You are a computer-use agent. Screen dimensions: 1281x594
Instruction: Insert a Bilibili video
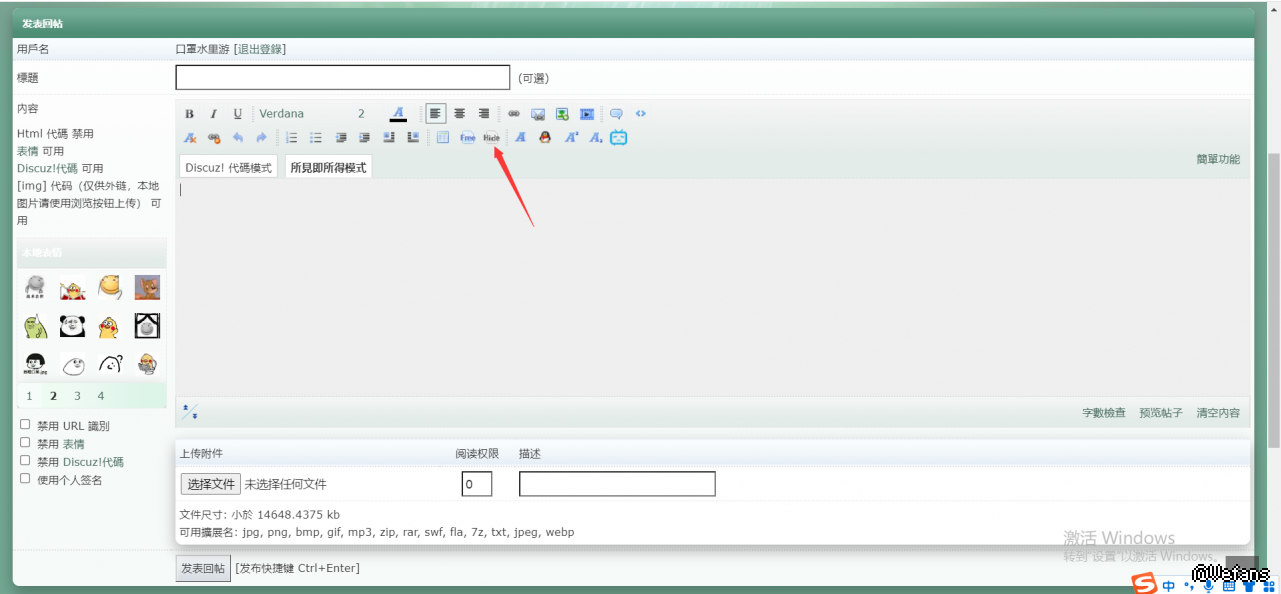click(619, 138)
